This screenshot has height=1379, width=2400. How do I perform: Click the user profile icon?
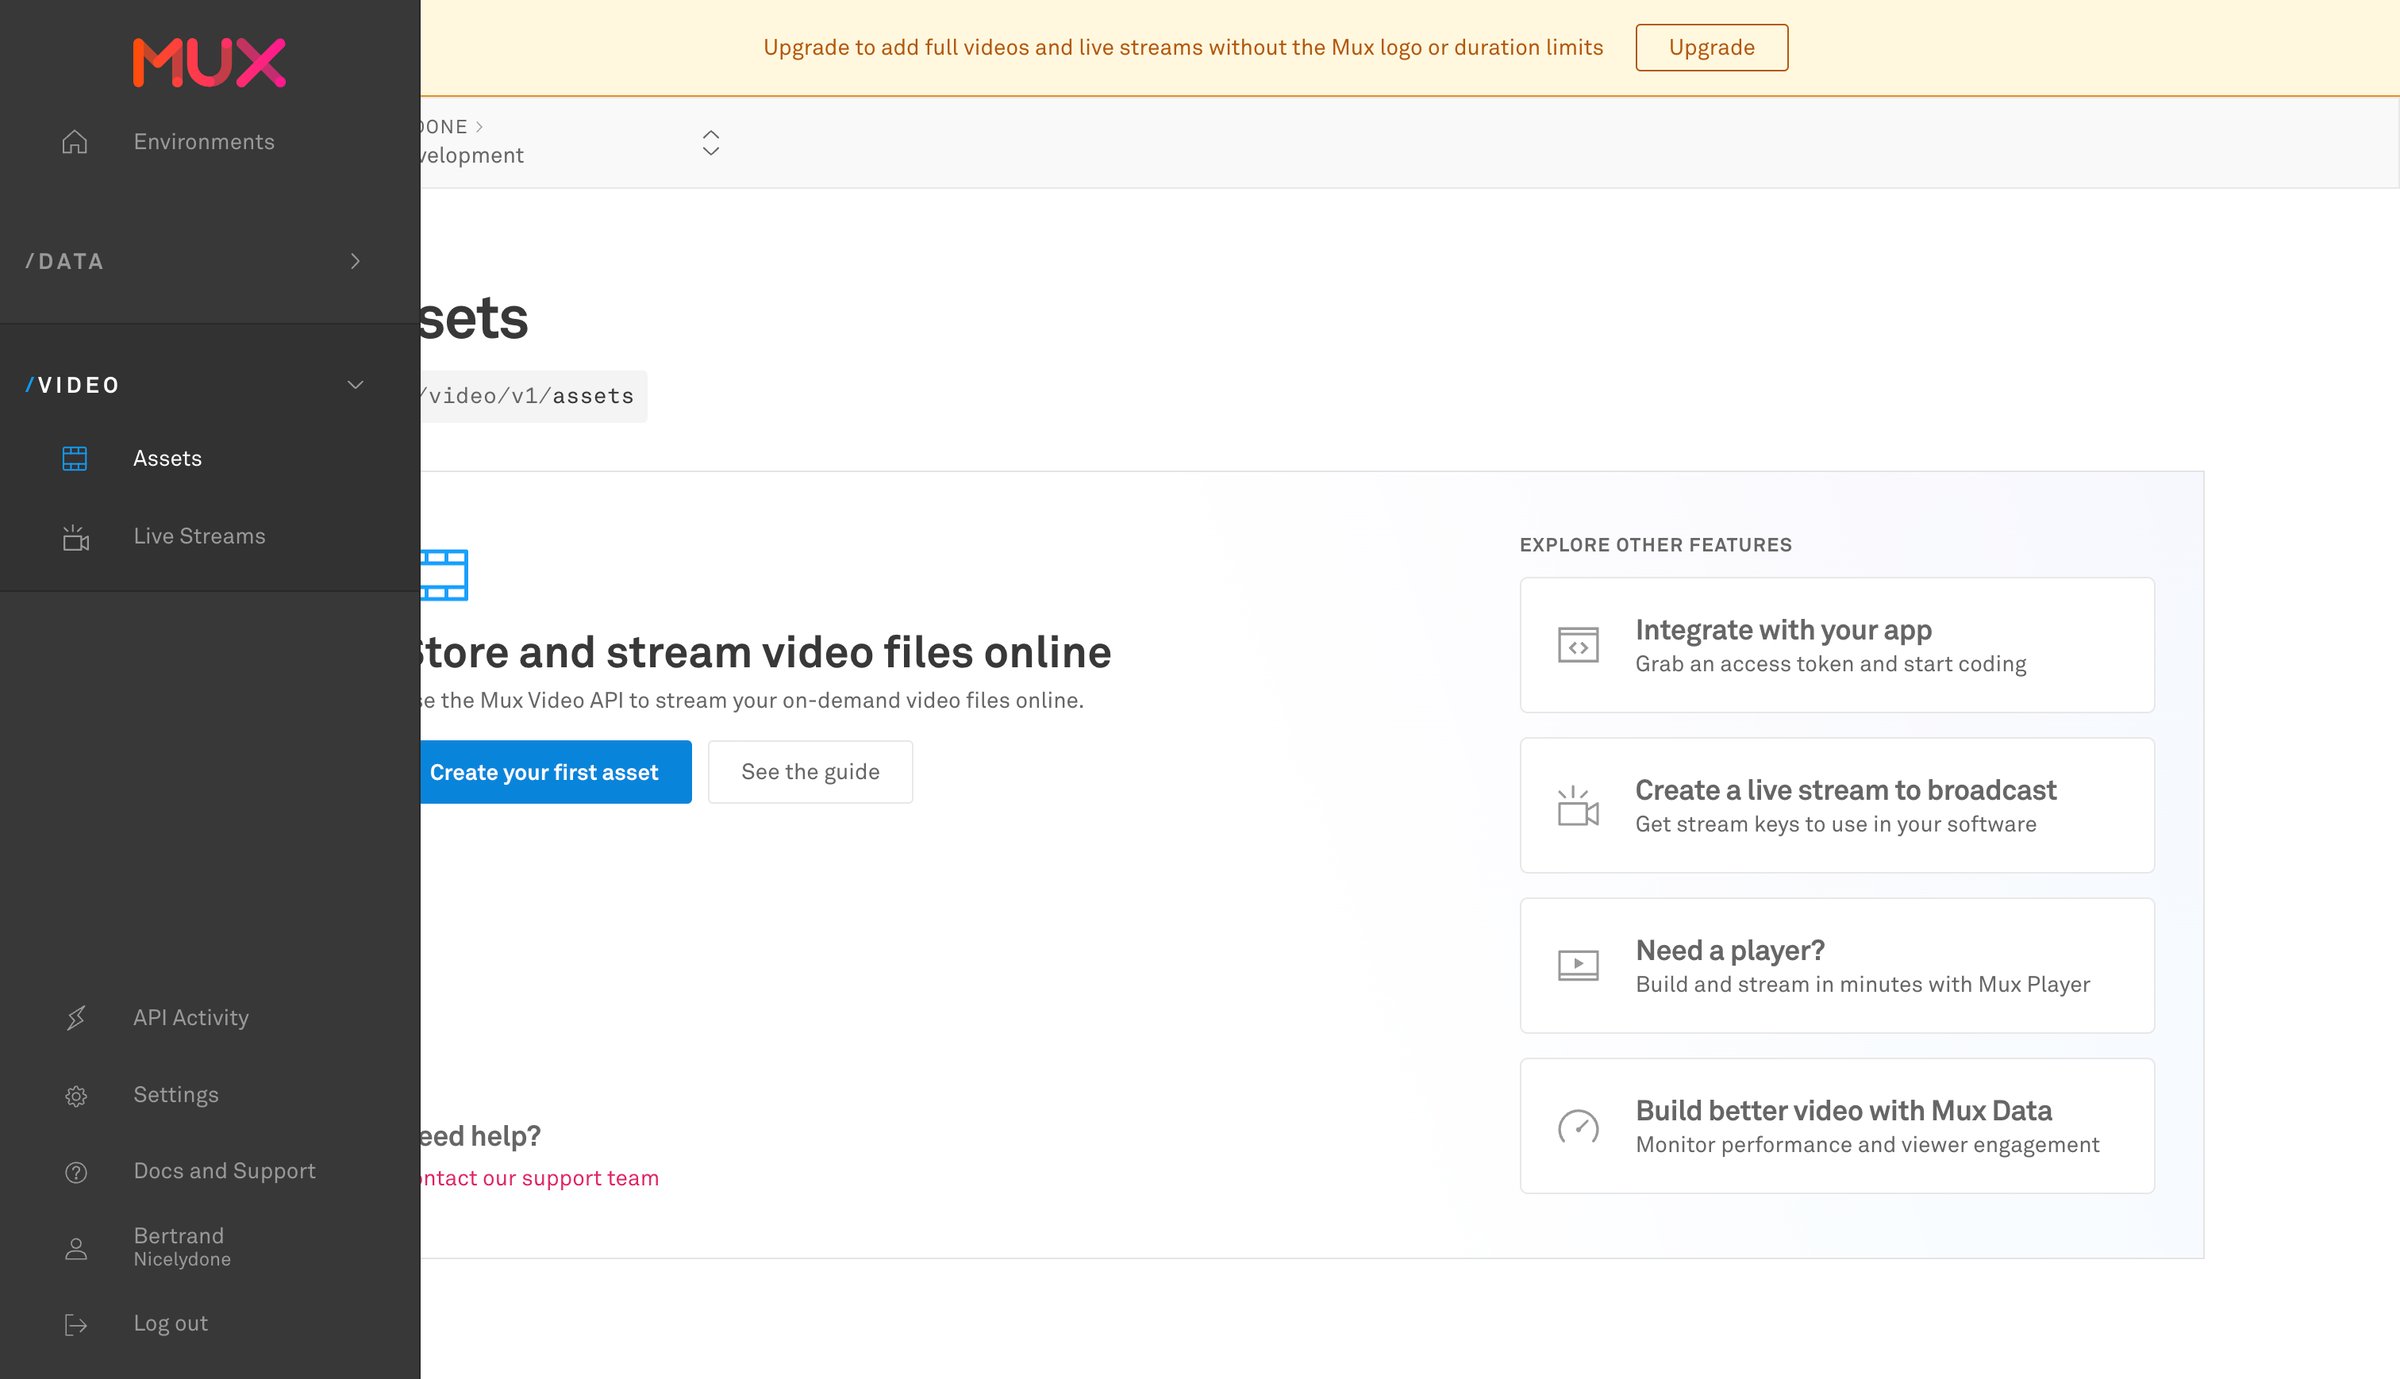(76, 1249)
